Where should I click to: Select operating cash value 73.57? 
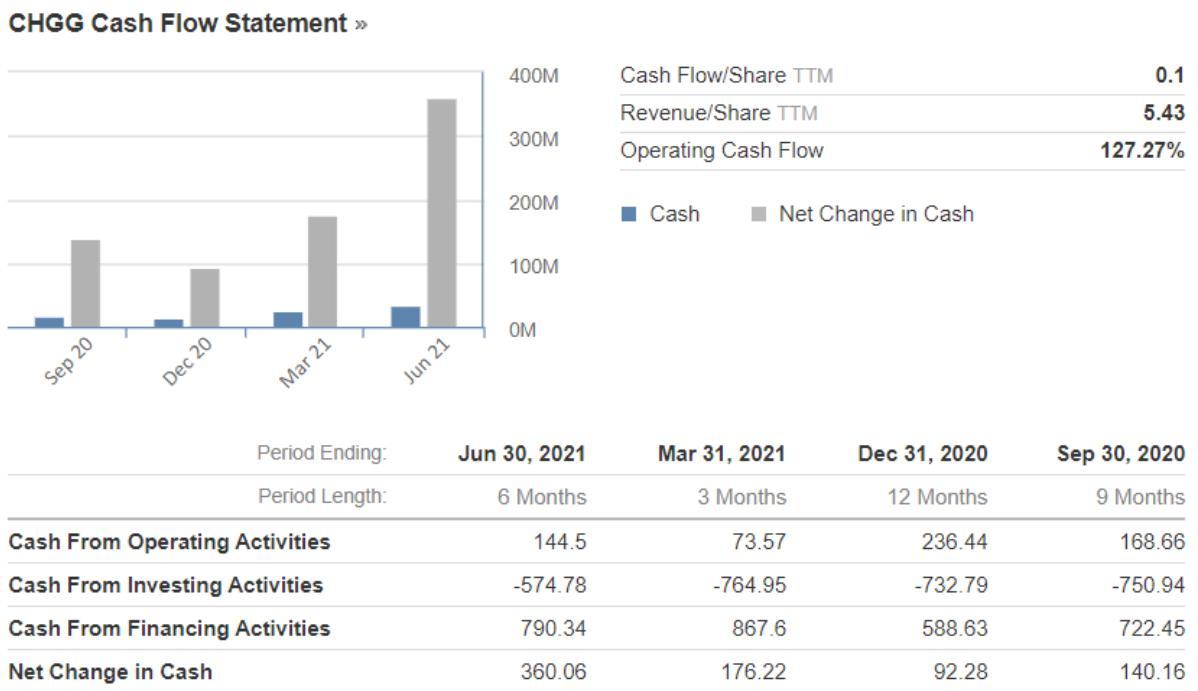[x=759, y=542]
